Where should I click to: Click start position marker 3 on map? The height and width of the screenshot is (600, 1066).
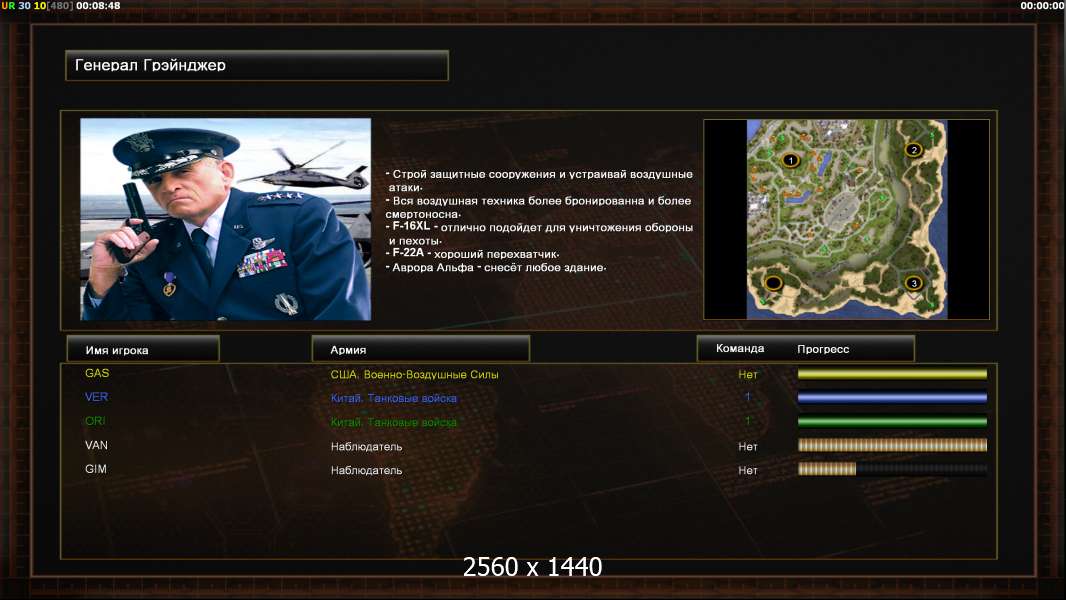[x=914, y=283]
